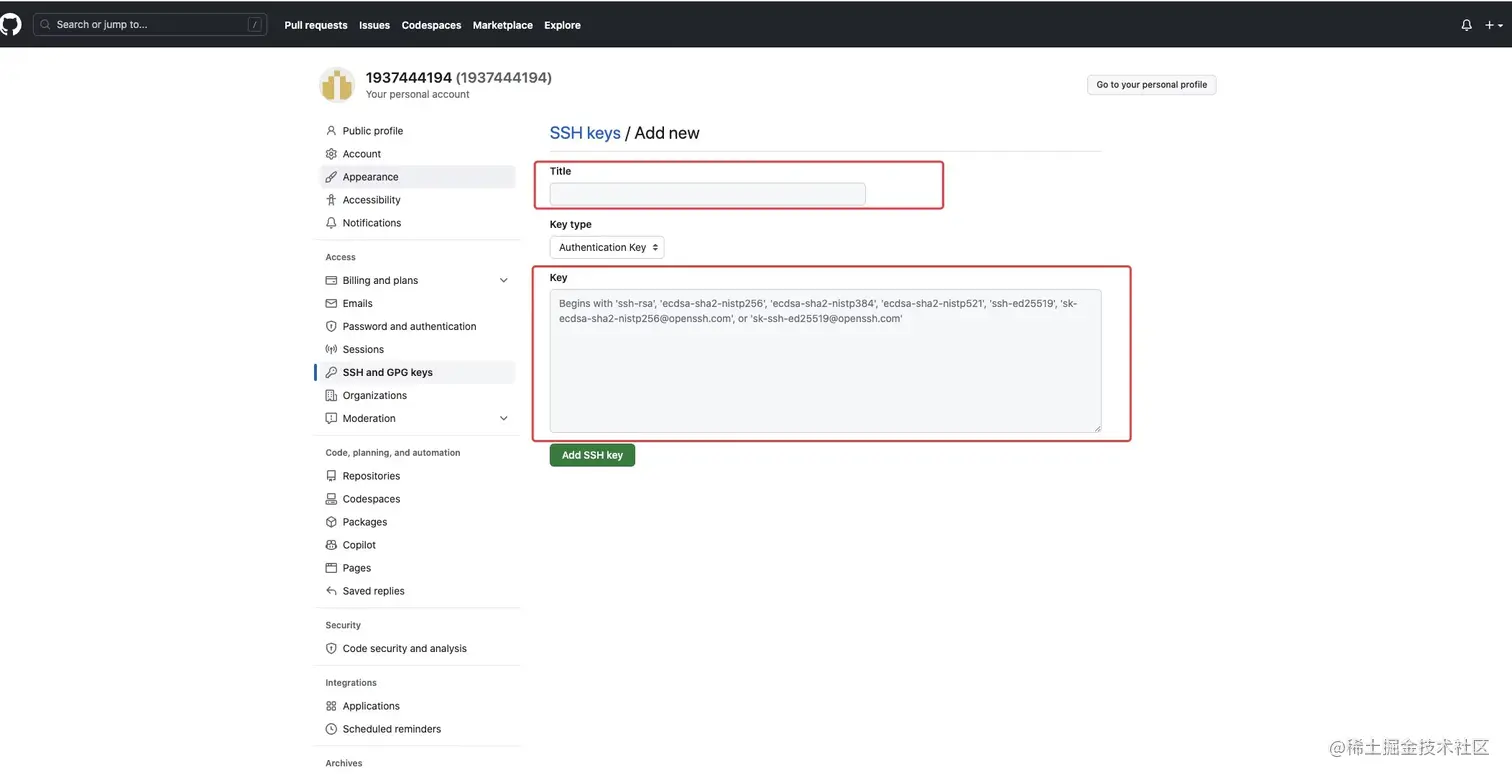This screenshot has width=1512, height=780.
Task: Select Appearance in sidebar
Action: 417,177
